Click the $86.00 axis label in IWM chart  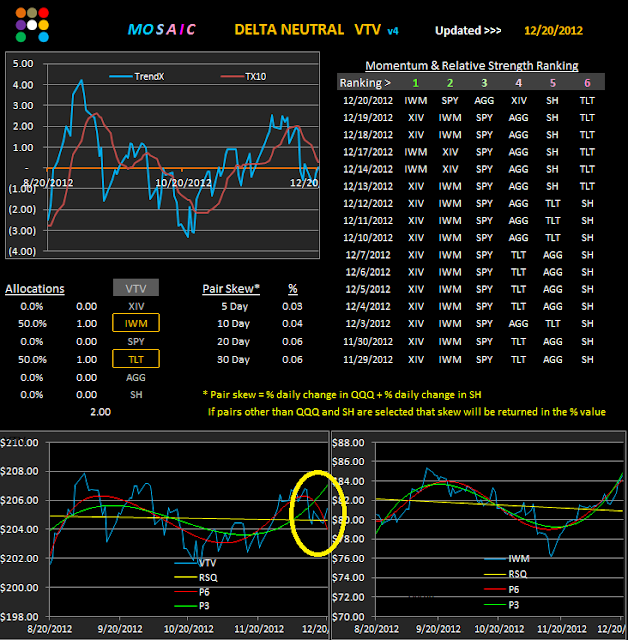pyautogui.click(x=348, y=462)
